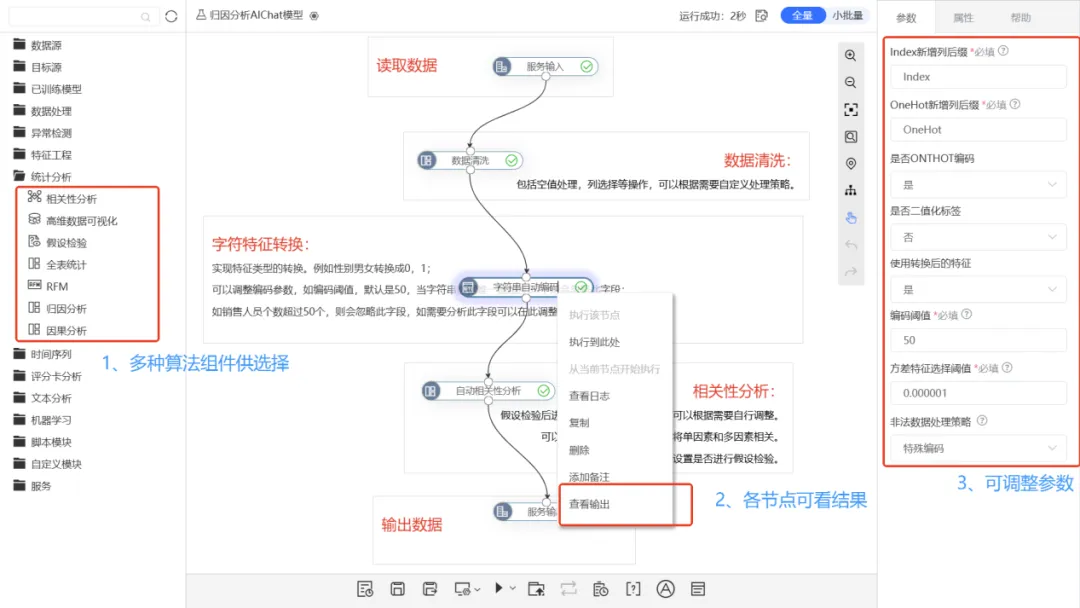The image size is (1080, 608).
Task: Expand the 时间序列 folder
Action: pyautogui.click(x=42, y=354)
